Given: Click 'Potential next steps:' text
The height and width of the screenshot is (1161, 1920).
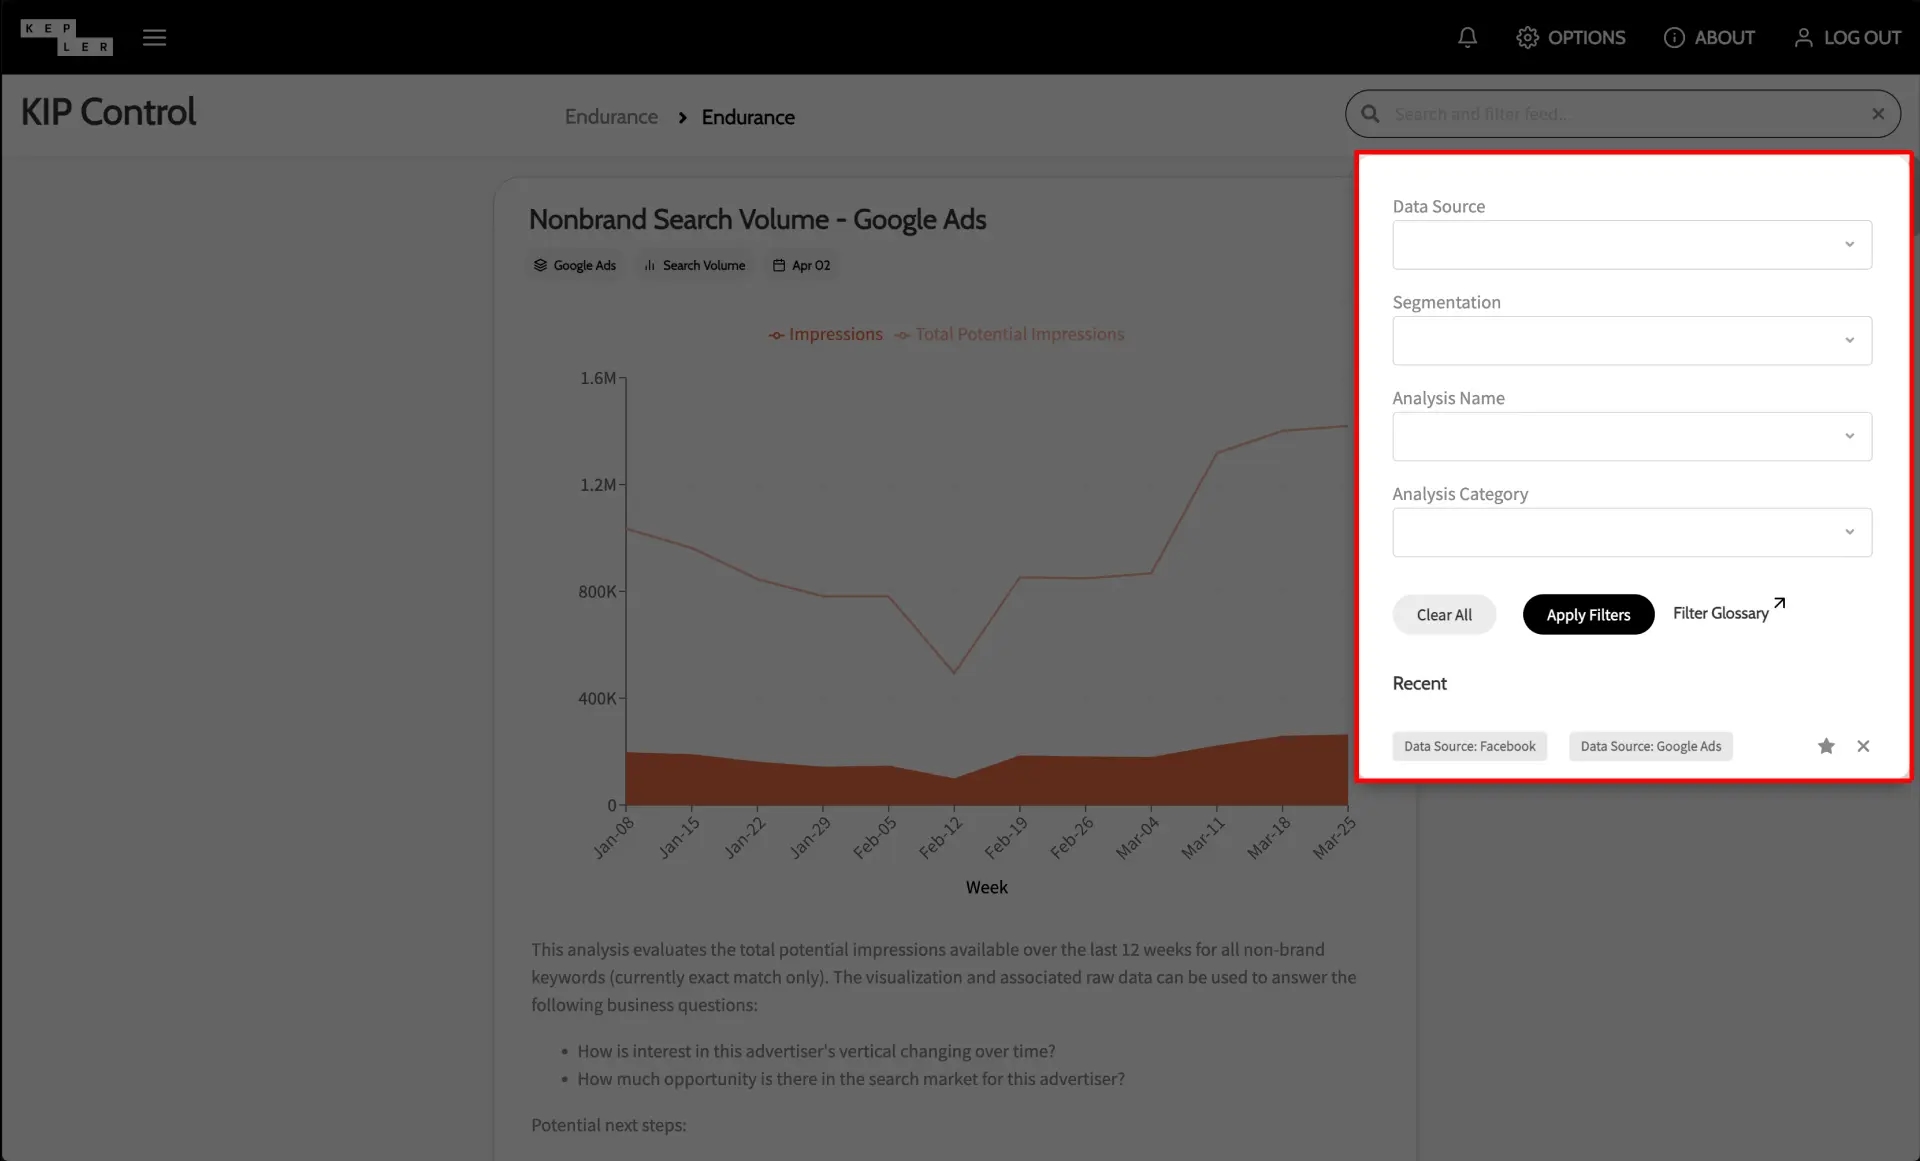Looking at the screenshot, I should pyautogui.click(x=608, y=1125).
